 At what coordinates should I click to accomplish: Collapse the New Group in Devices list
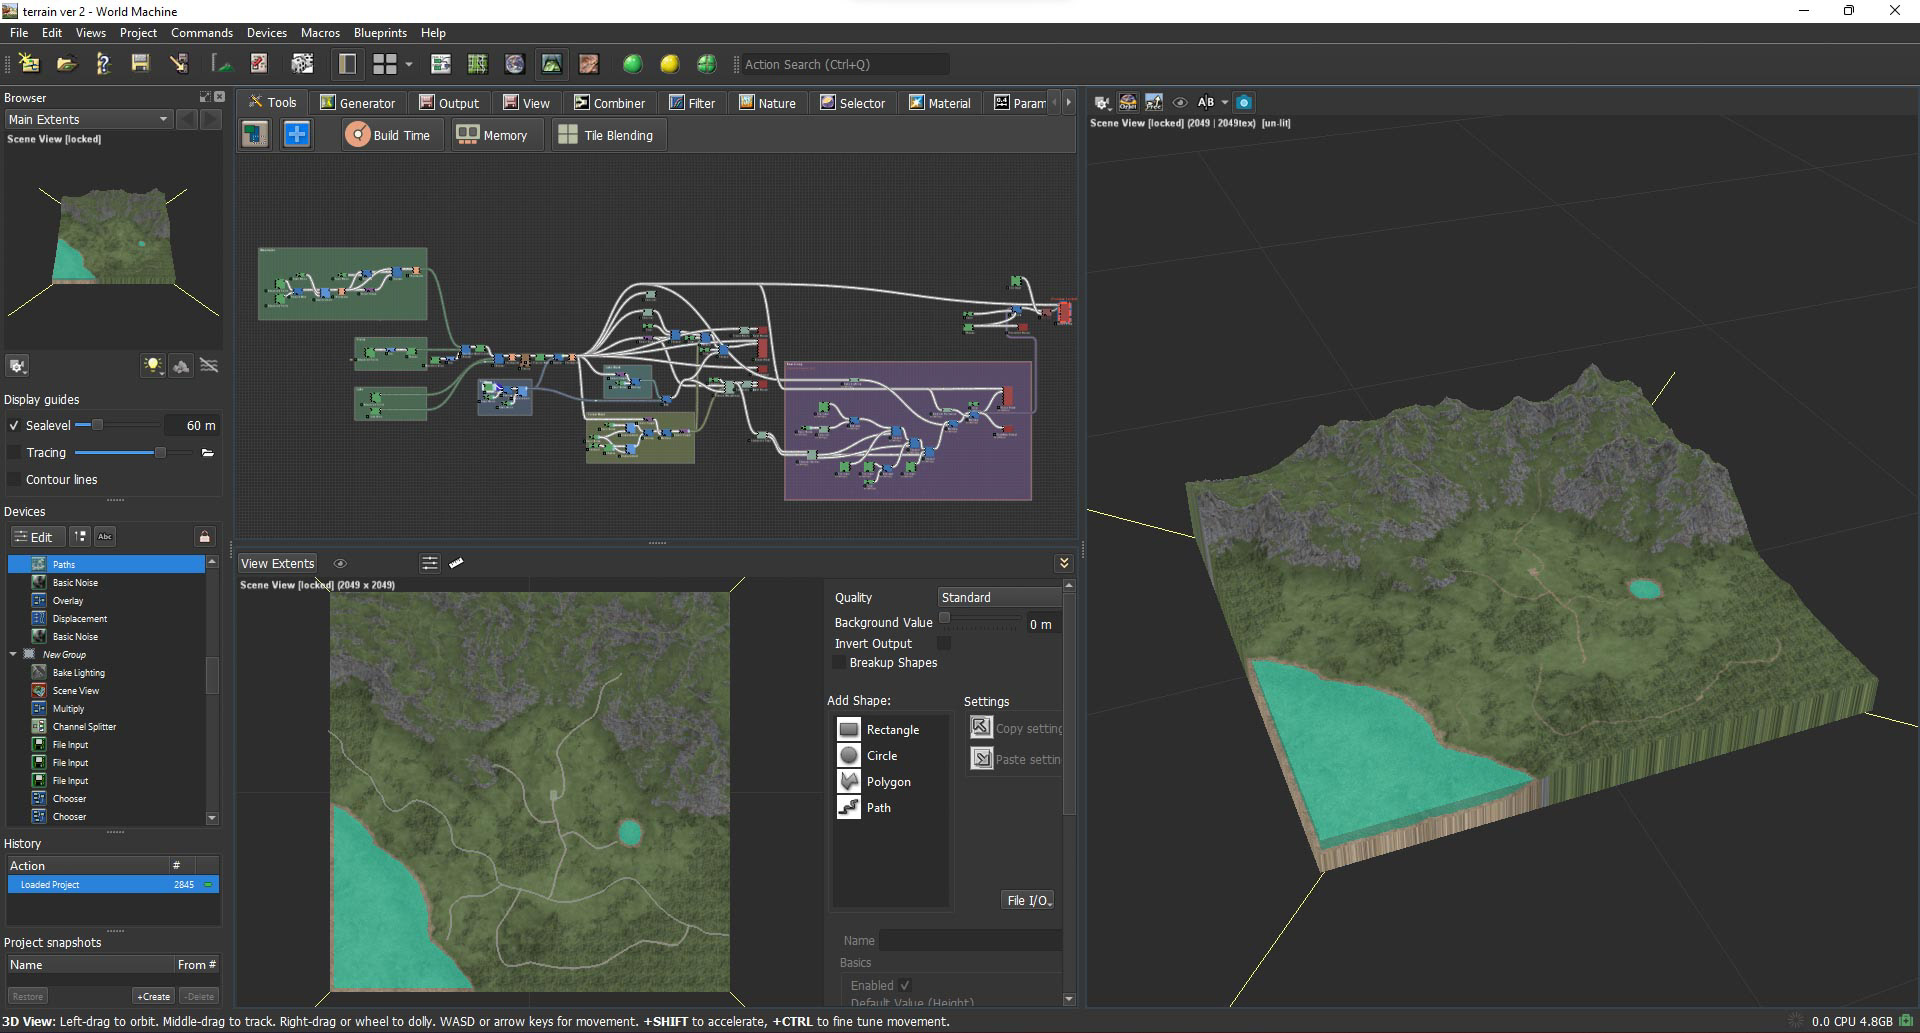click(x=13, y=654)
